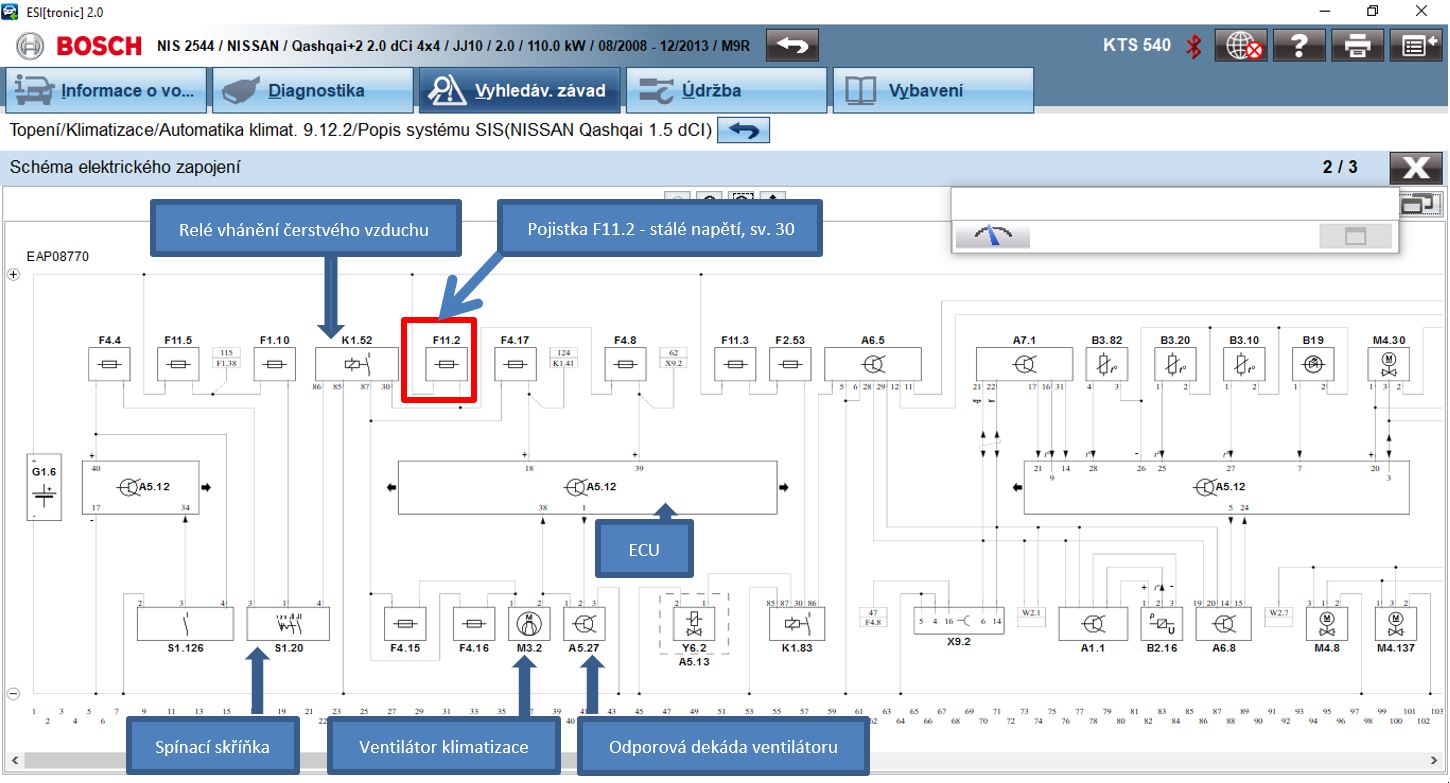Select solenoid valve Y6.2

tap(694, 624)
